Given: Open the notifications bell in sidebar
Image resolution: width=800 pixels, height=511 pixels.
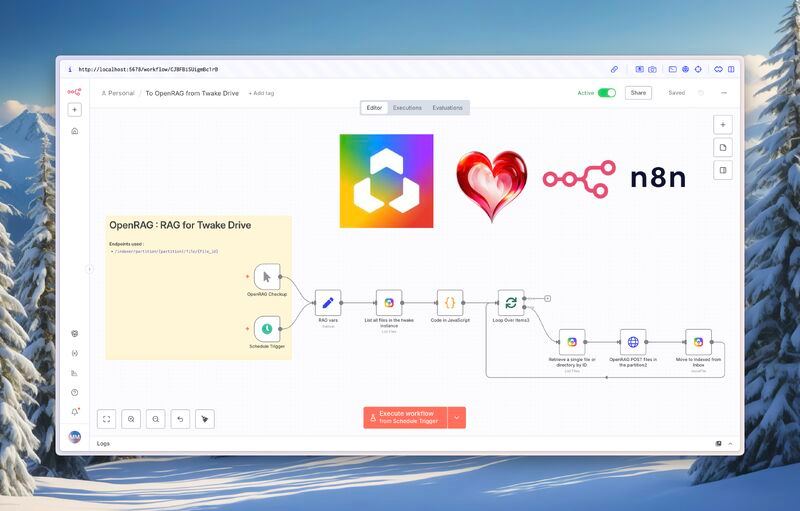Looking at the screenshot, I should pyautogui.click(x=74, y=412).
